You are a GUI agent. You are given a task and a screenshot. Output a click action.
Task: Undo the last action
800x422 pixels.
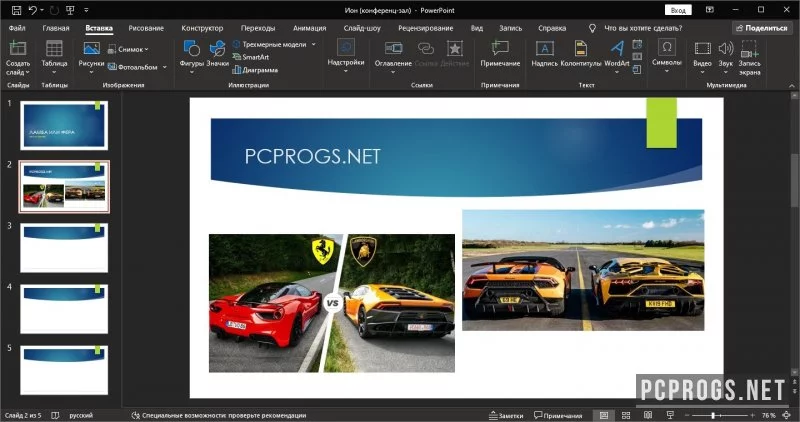tap(33, 10)
